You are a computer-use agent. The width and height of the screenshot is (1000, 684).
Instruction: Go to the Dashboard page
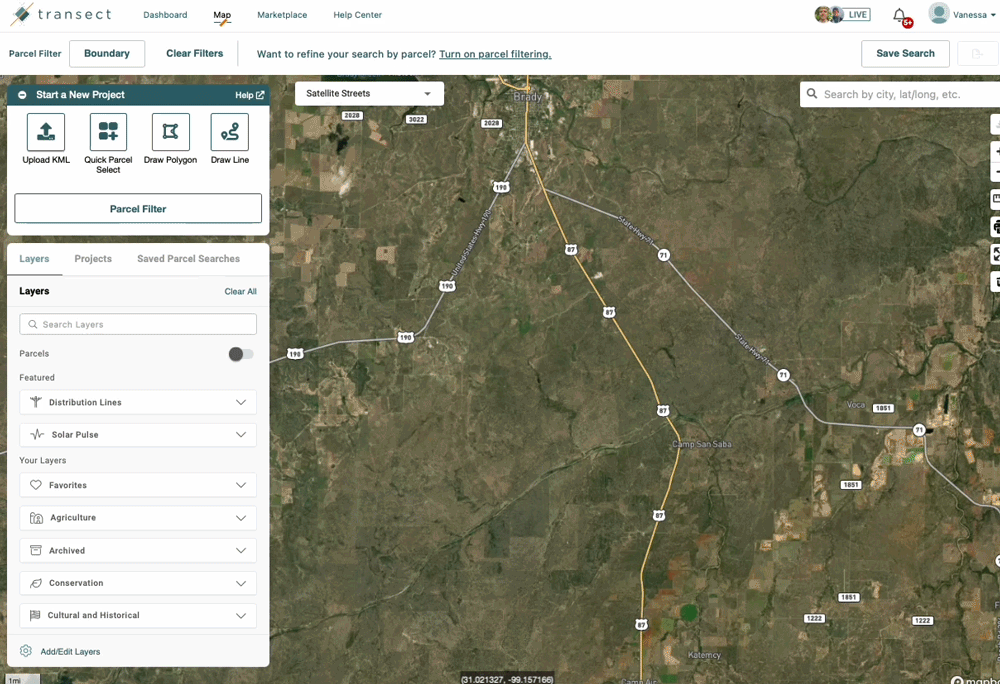tap(165, 15)
